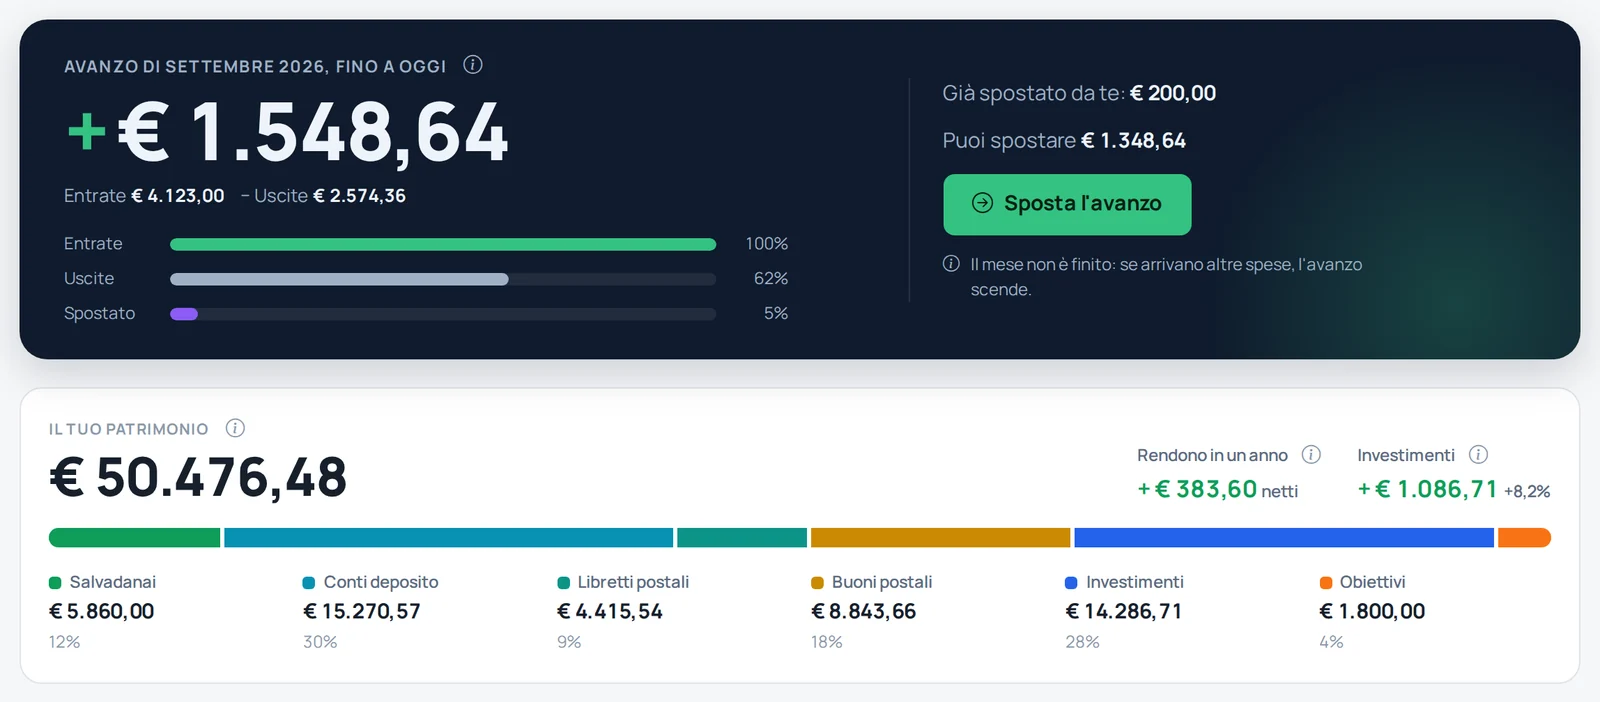Click the € 8.843,66 amount
Screen dimensions: 1600x702
(864, 611)
